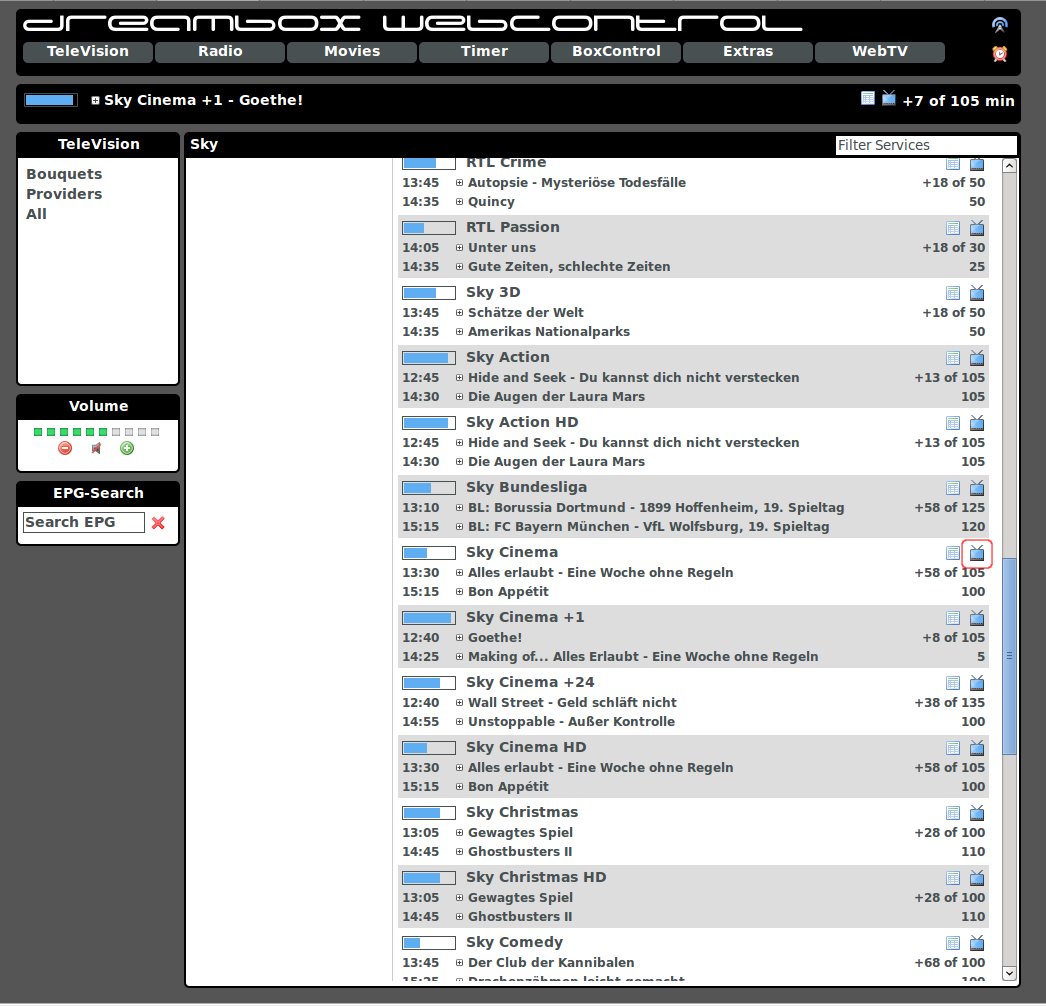Click progress bar of Sky Action HD
This screenshot has height=1006, width=1046.
(429, 423)
